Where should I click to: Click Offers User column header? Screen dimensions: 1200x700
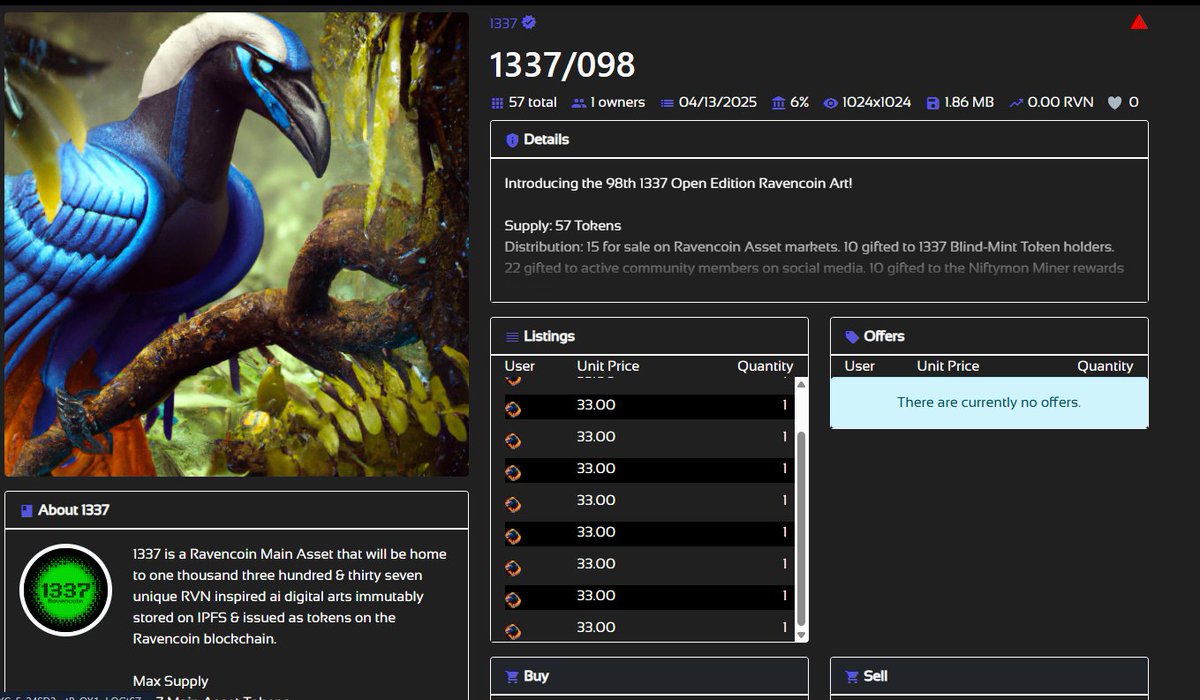pyautogui.click(x=860, y=366)
